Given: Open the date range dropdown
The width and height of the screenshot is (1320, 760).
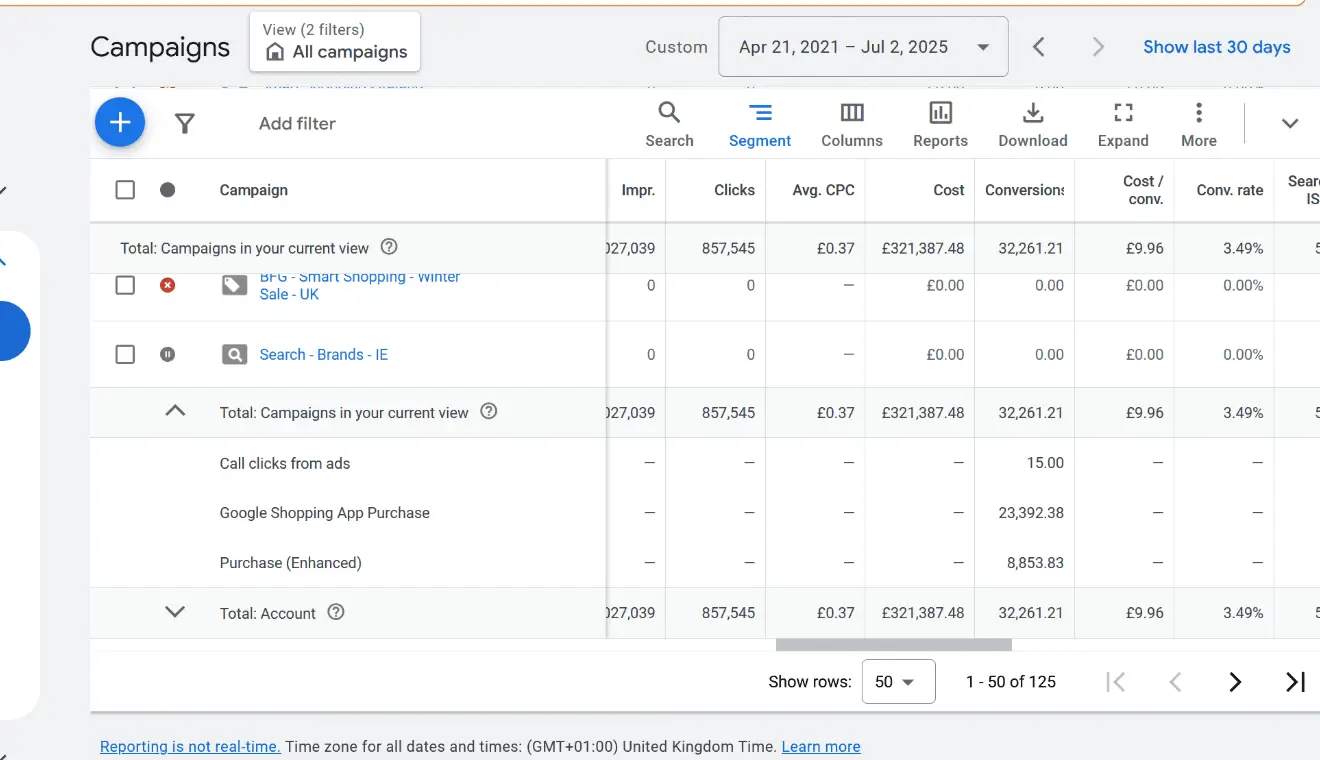Looking at the screenshot, I should [x=862, y=46].
